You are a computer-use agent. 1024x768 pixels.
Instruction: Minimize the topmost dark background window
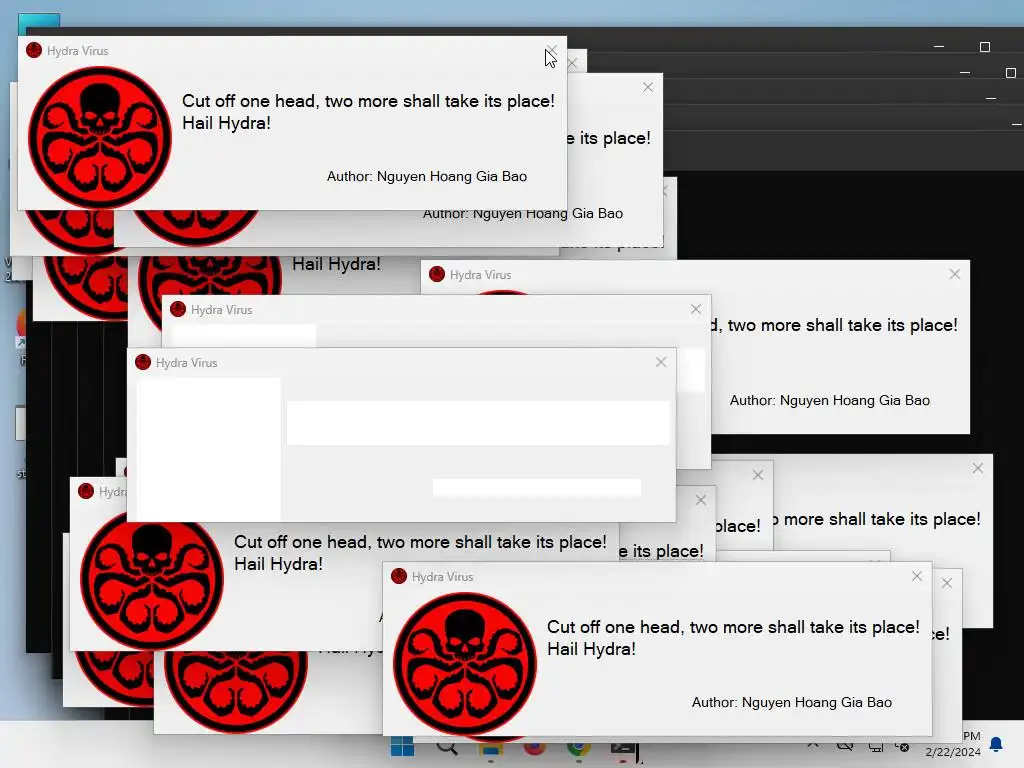pyautogui.click(x=939, y=47)
